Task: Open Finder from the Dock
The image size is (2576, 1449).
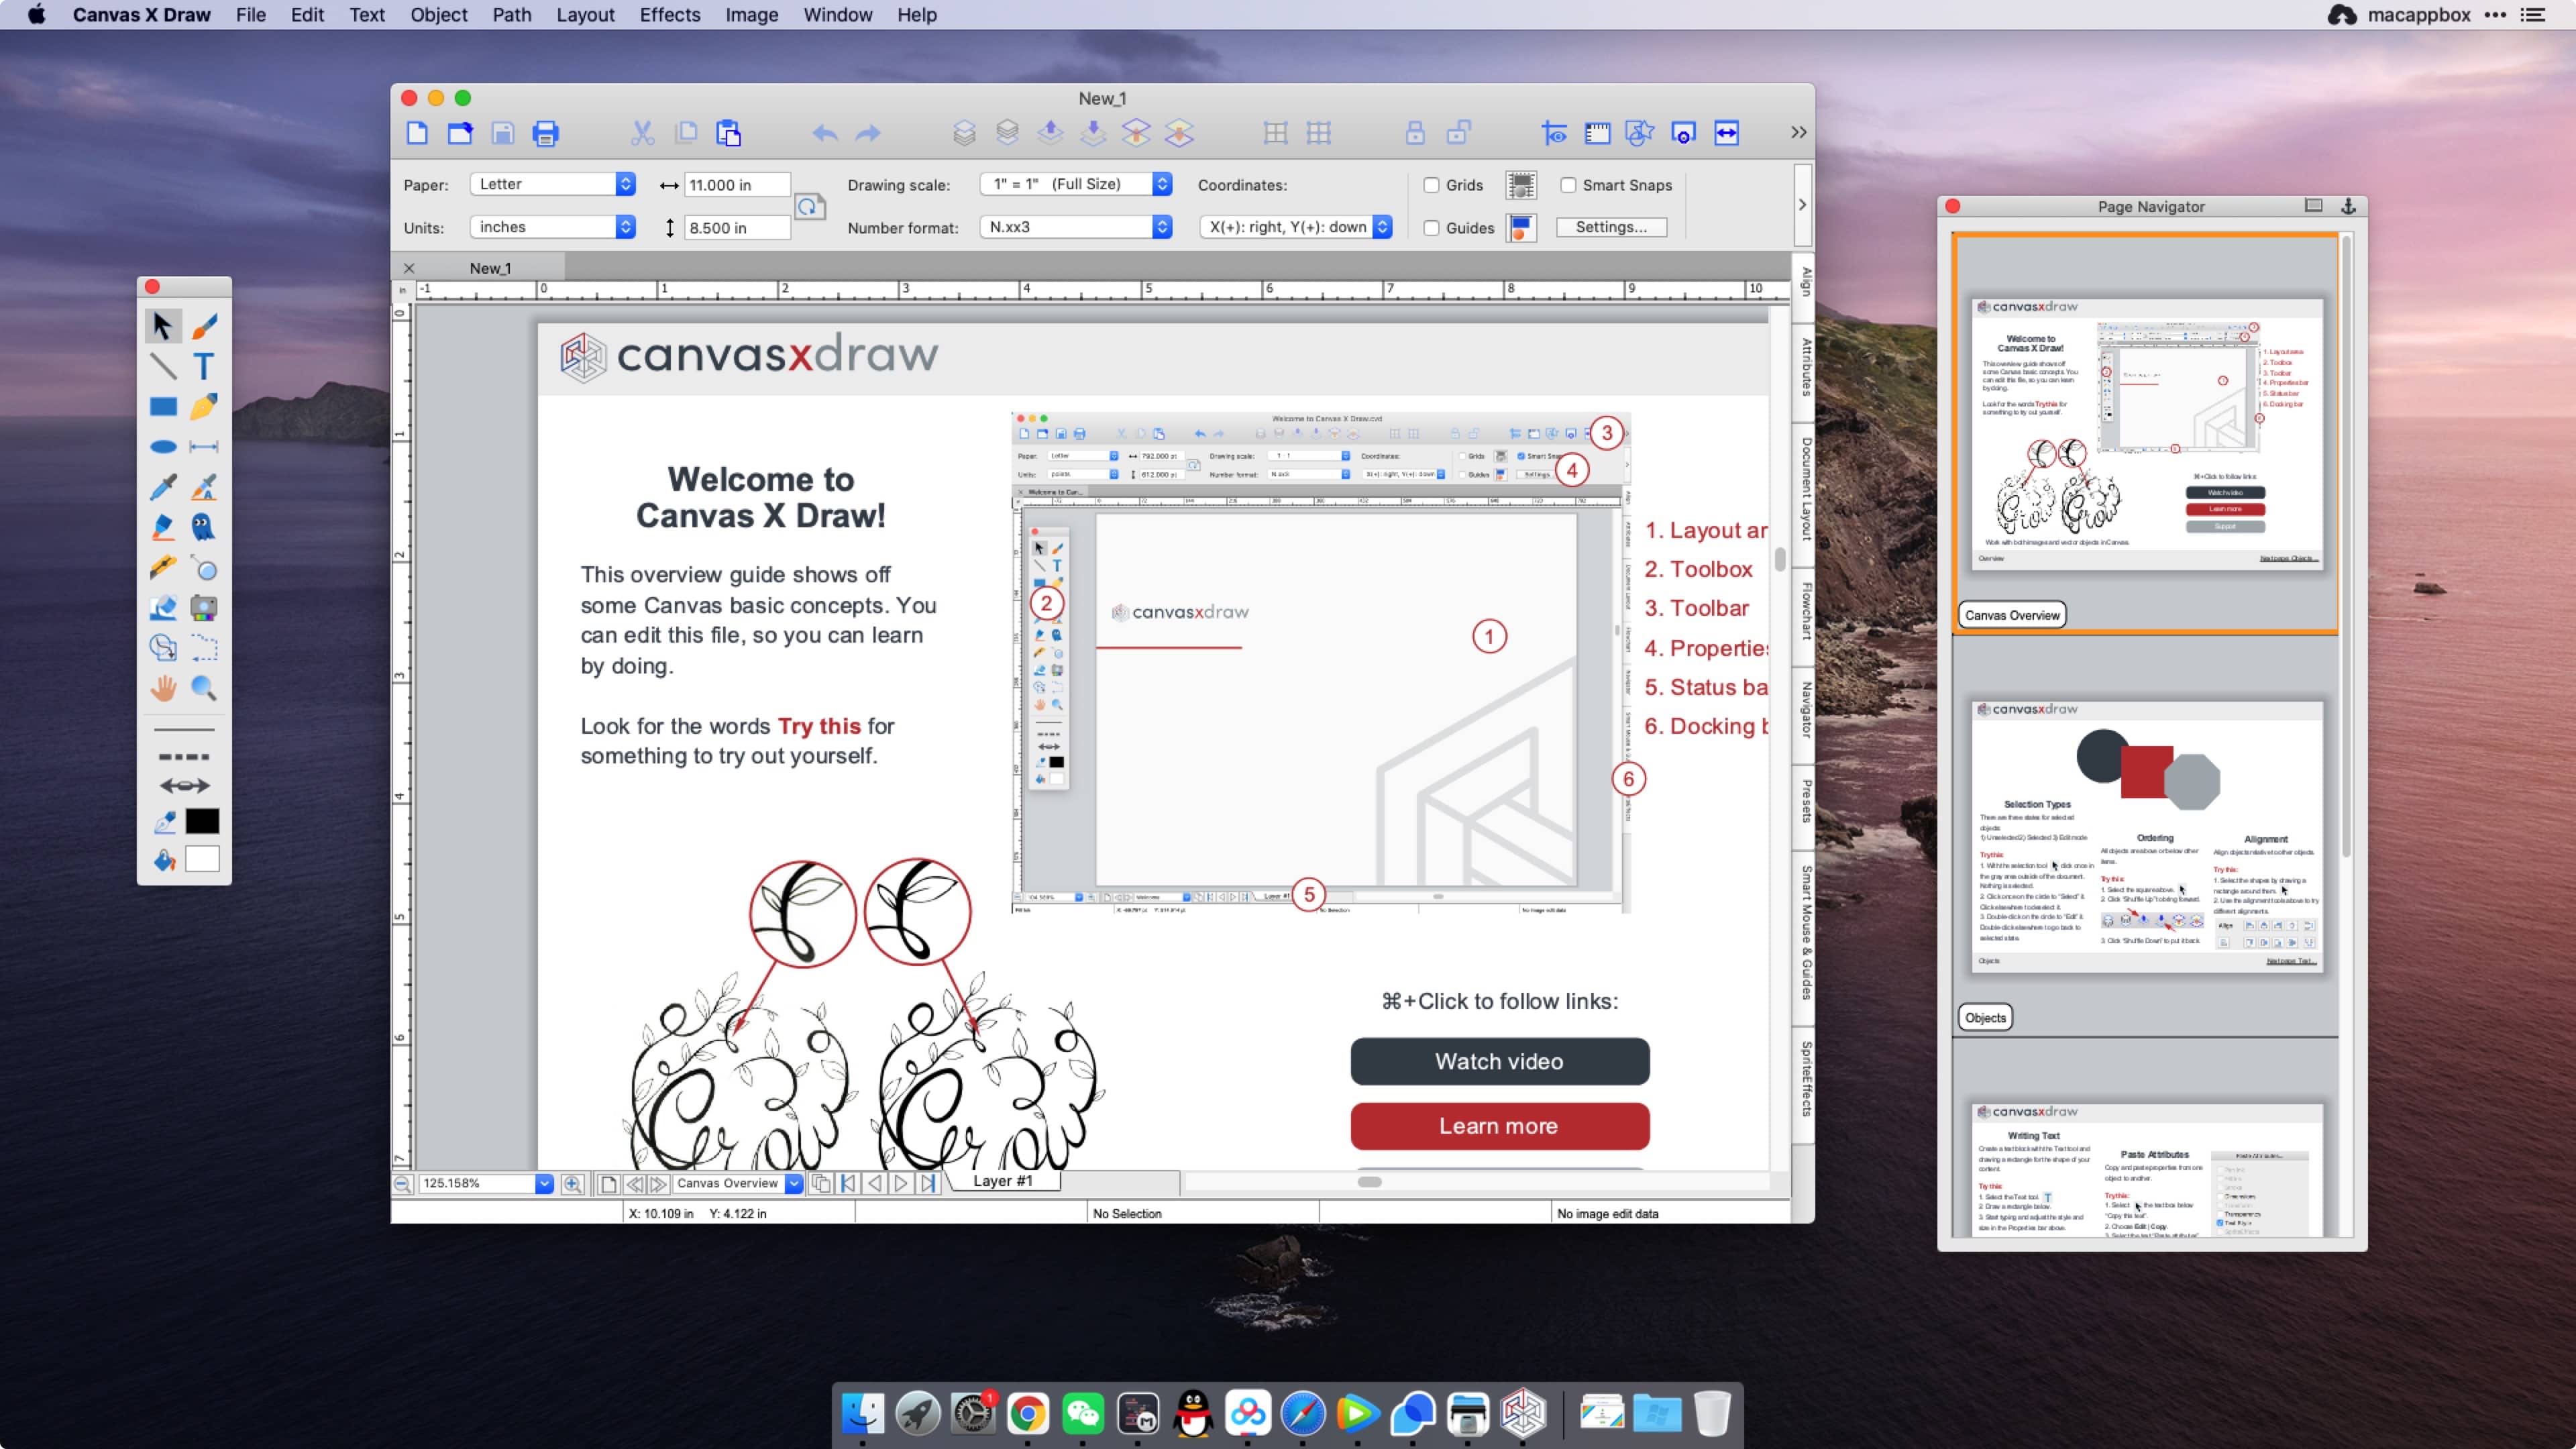Action: 862,1413
